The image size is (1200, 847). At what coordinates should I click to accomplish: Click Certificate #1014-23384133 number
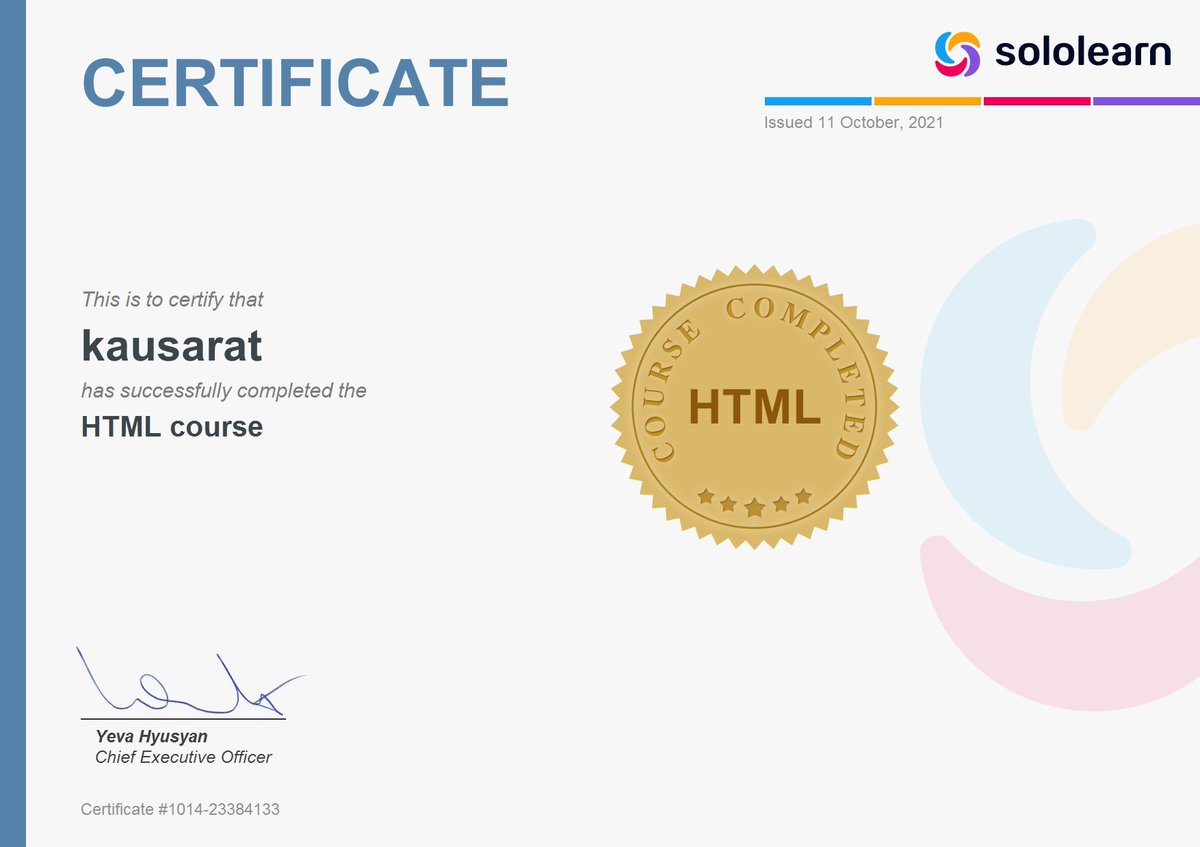(x=180, y=809)
